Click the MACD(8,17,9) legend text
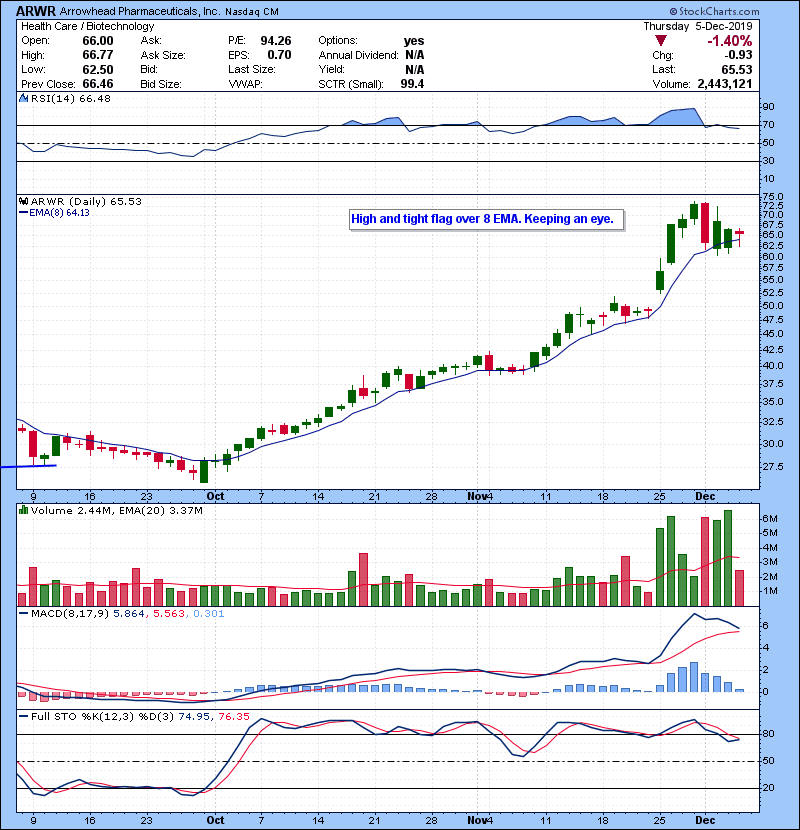The width and height of the screenshot is (800, 830). [x=70, y=614]
